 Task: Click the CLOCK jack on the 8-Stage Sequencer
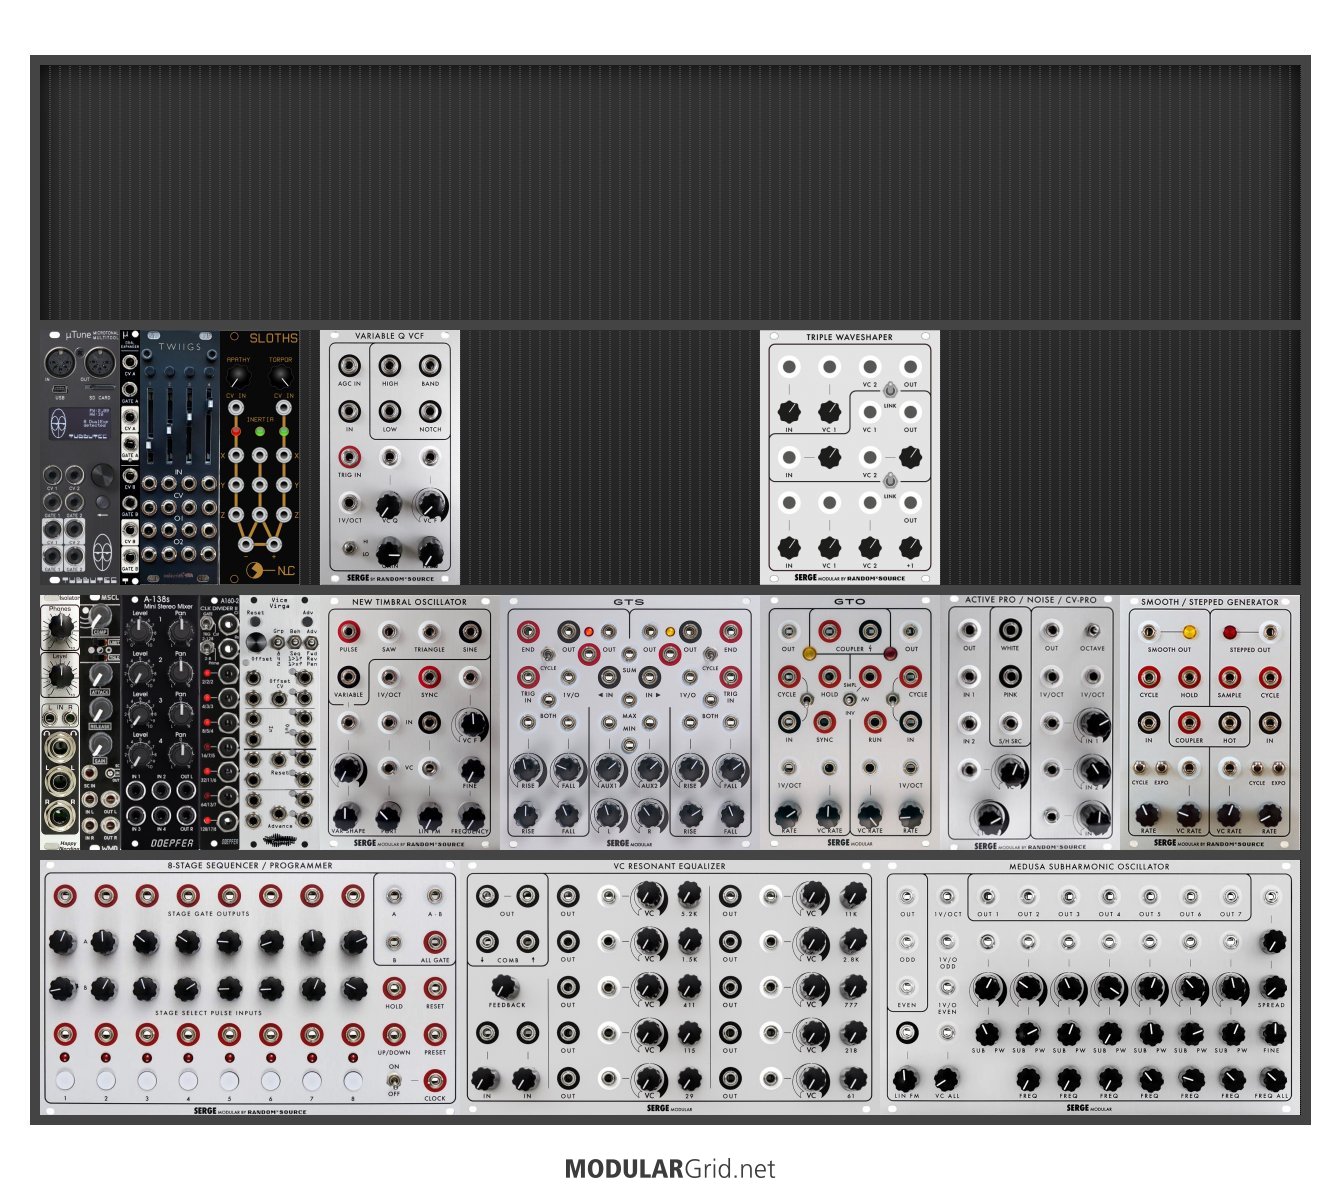click(x=435, y=1080)
